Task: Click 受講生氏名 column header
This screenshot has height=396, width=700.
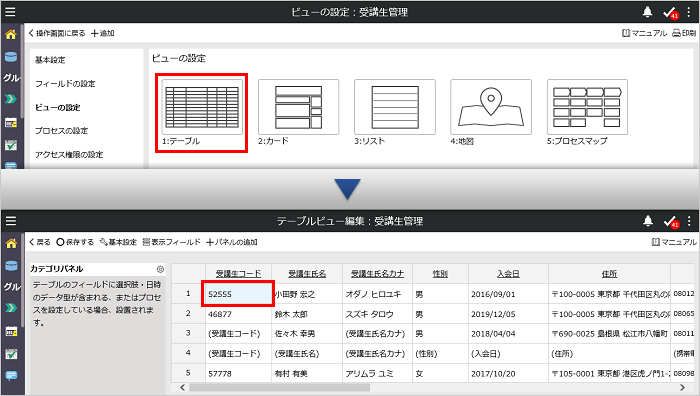Action: point(307,274)
